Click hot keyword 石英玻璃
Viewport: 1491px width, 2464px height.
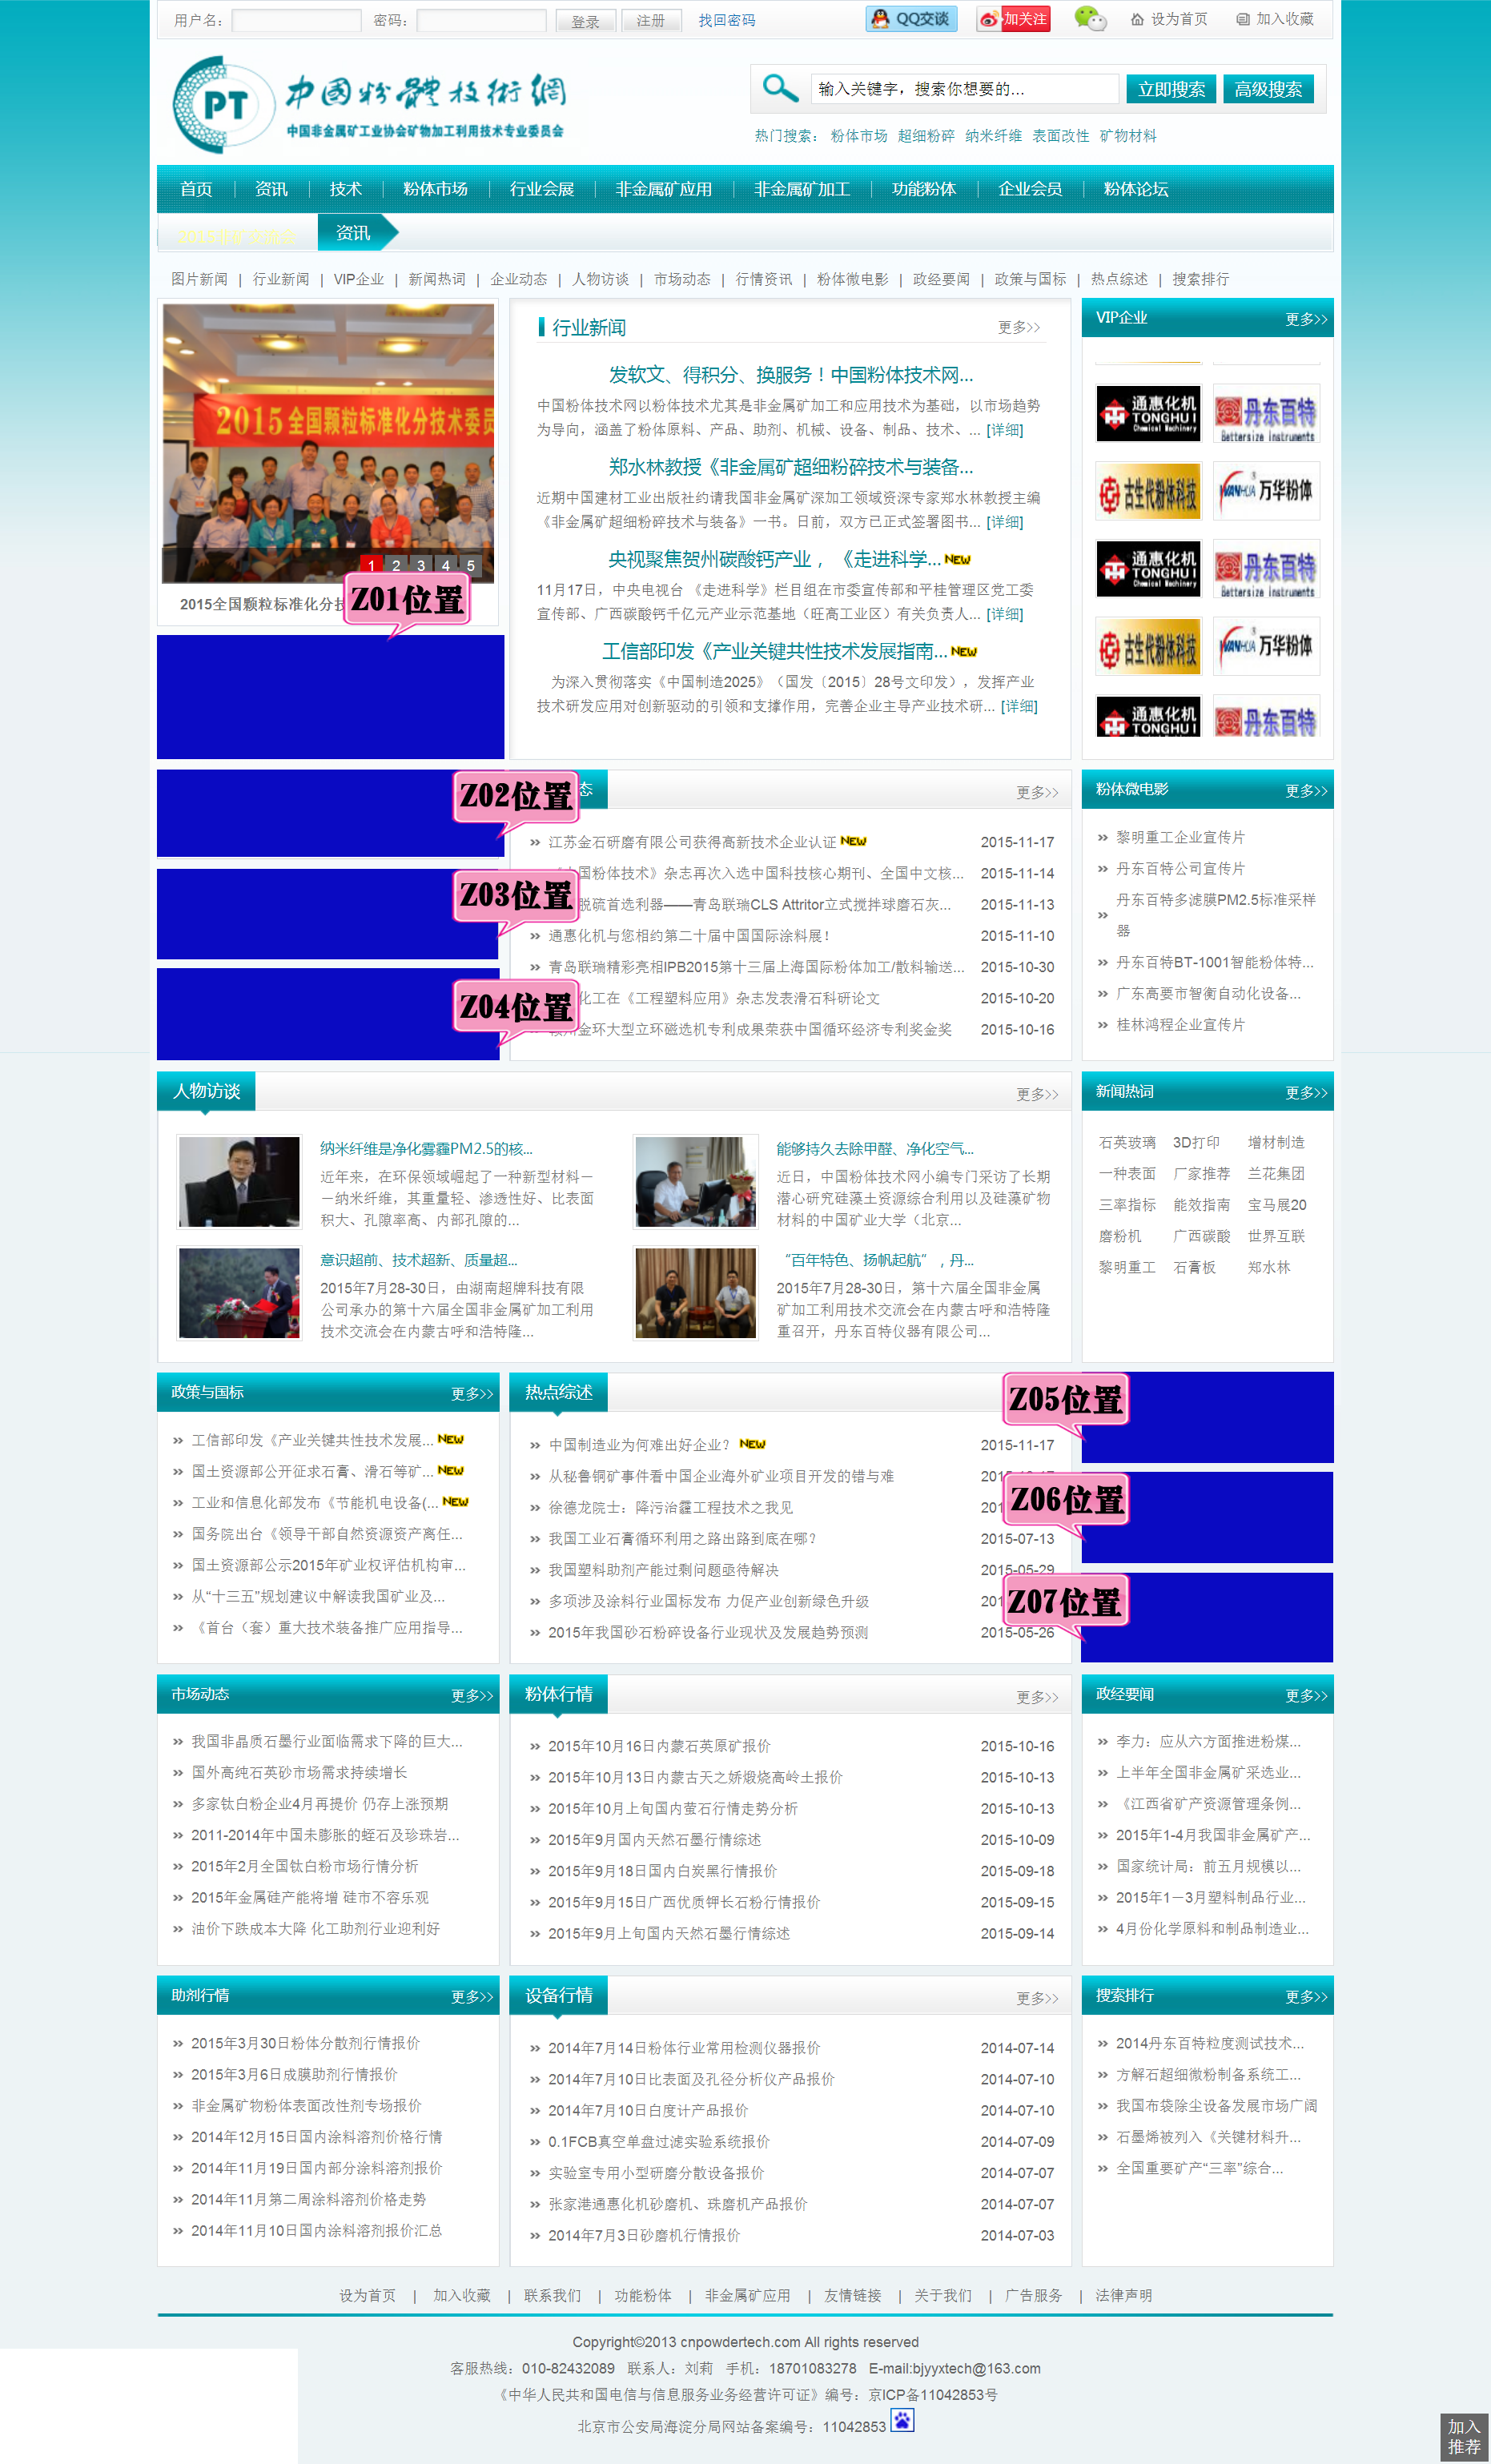[1127, 1142]
